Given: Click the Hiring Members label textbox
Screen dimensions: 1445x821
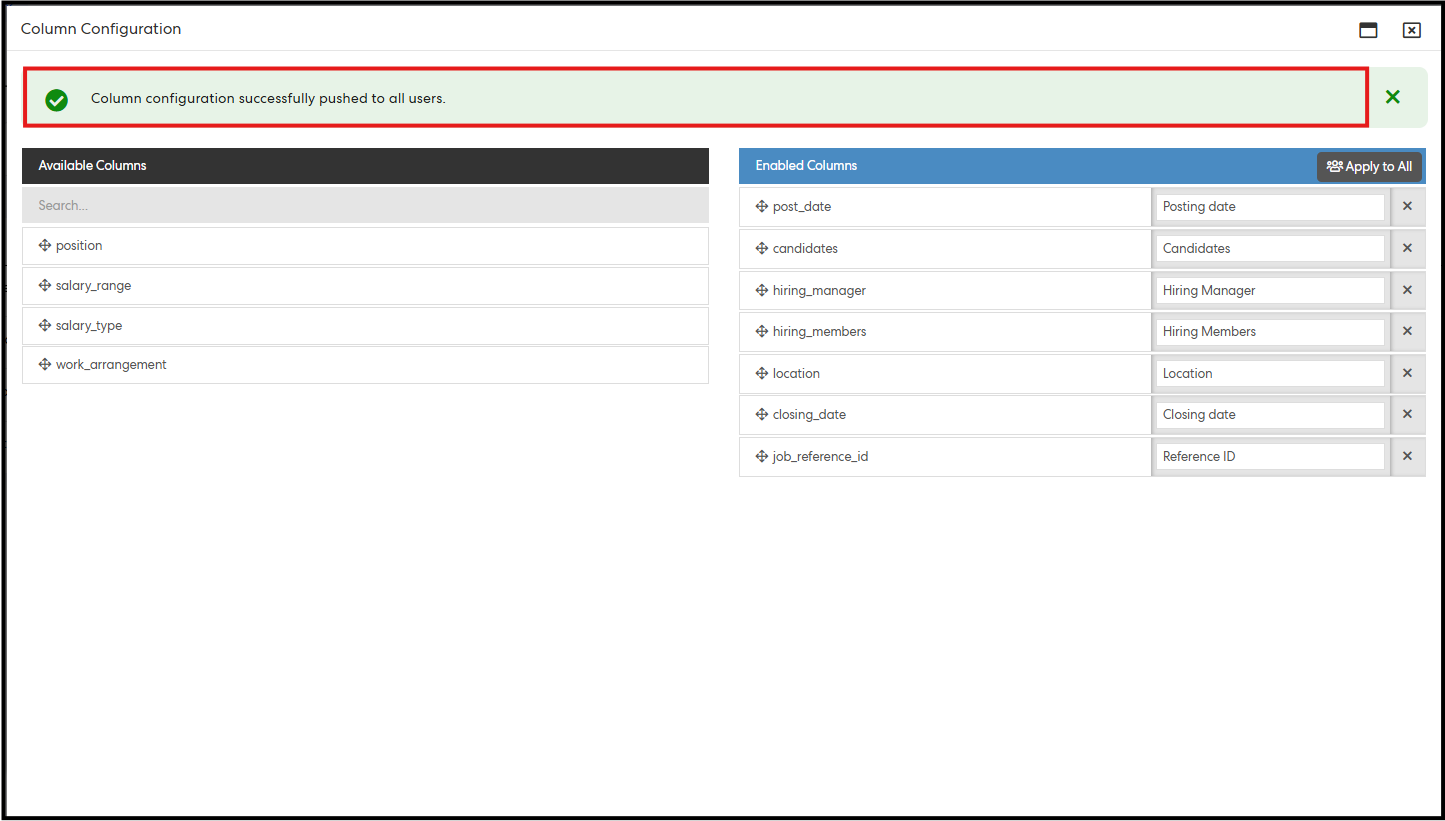Looking at the screenshot, I should 1270,332.
